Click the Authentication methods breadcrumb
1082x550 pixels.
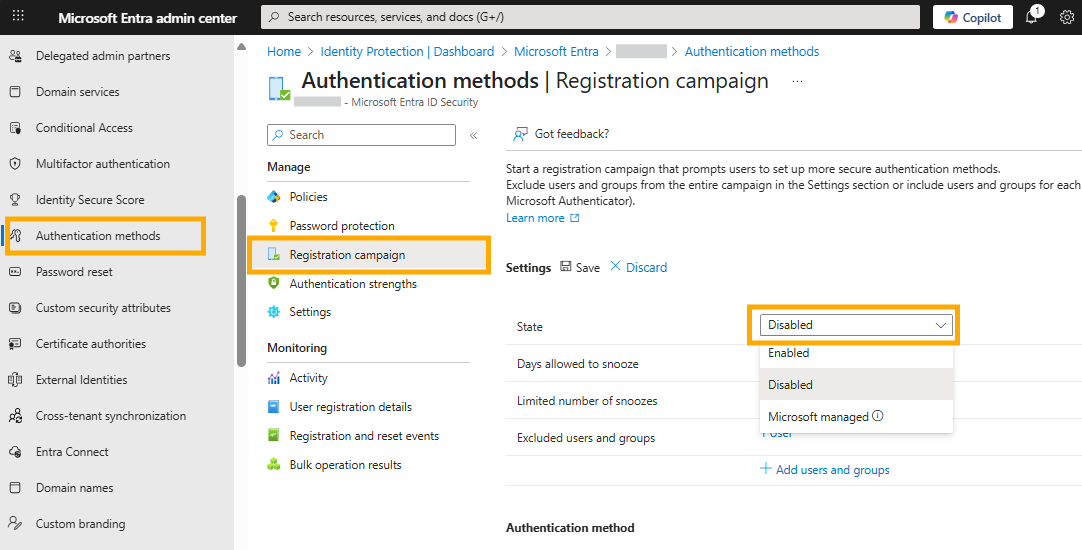pyautogui.click(x=751, y=51)
